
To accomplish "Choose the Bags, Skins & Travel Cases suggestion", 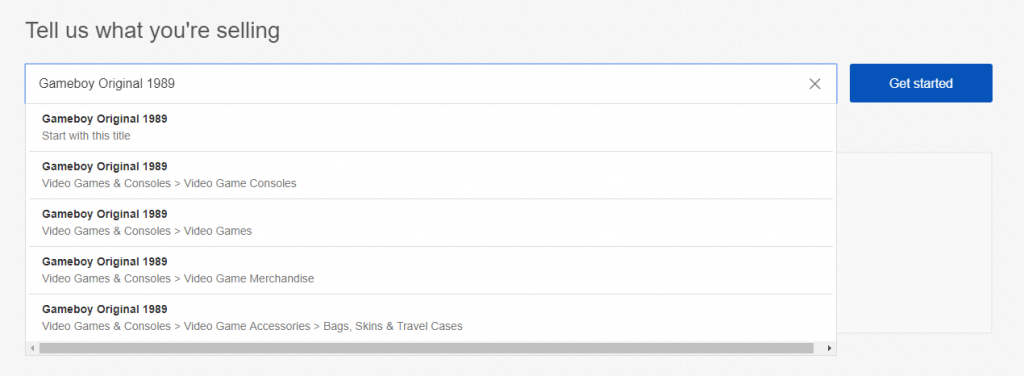I will [431, 318].
